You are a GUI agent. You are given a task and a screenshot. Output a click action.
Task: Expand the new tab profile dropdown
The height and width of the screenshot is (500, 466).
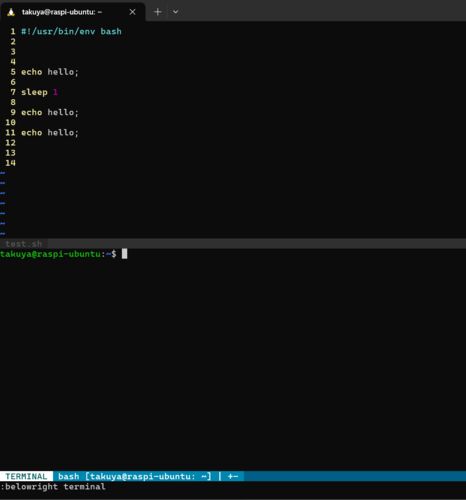click(175, 12)
